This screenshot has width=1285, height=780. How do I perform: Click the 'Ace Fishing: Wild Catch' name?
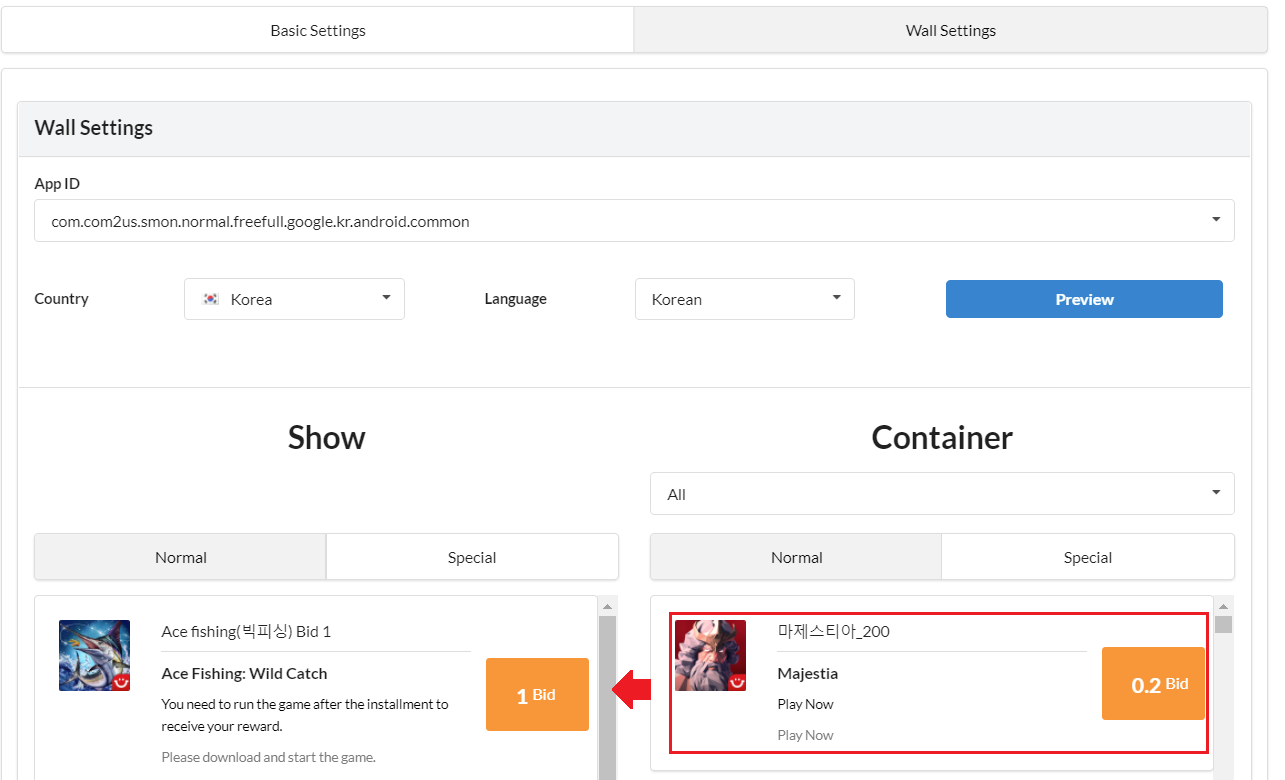click(244, 673)
